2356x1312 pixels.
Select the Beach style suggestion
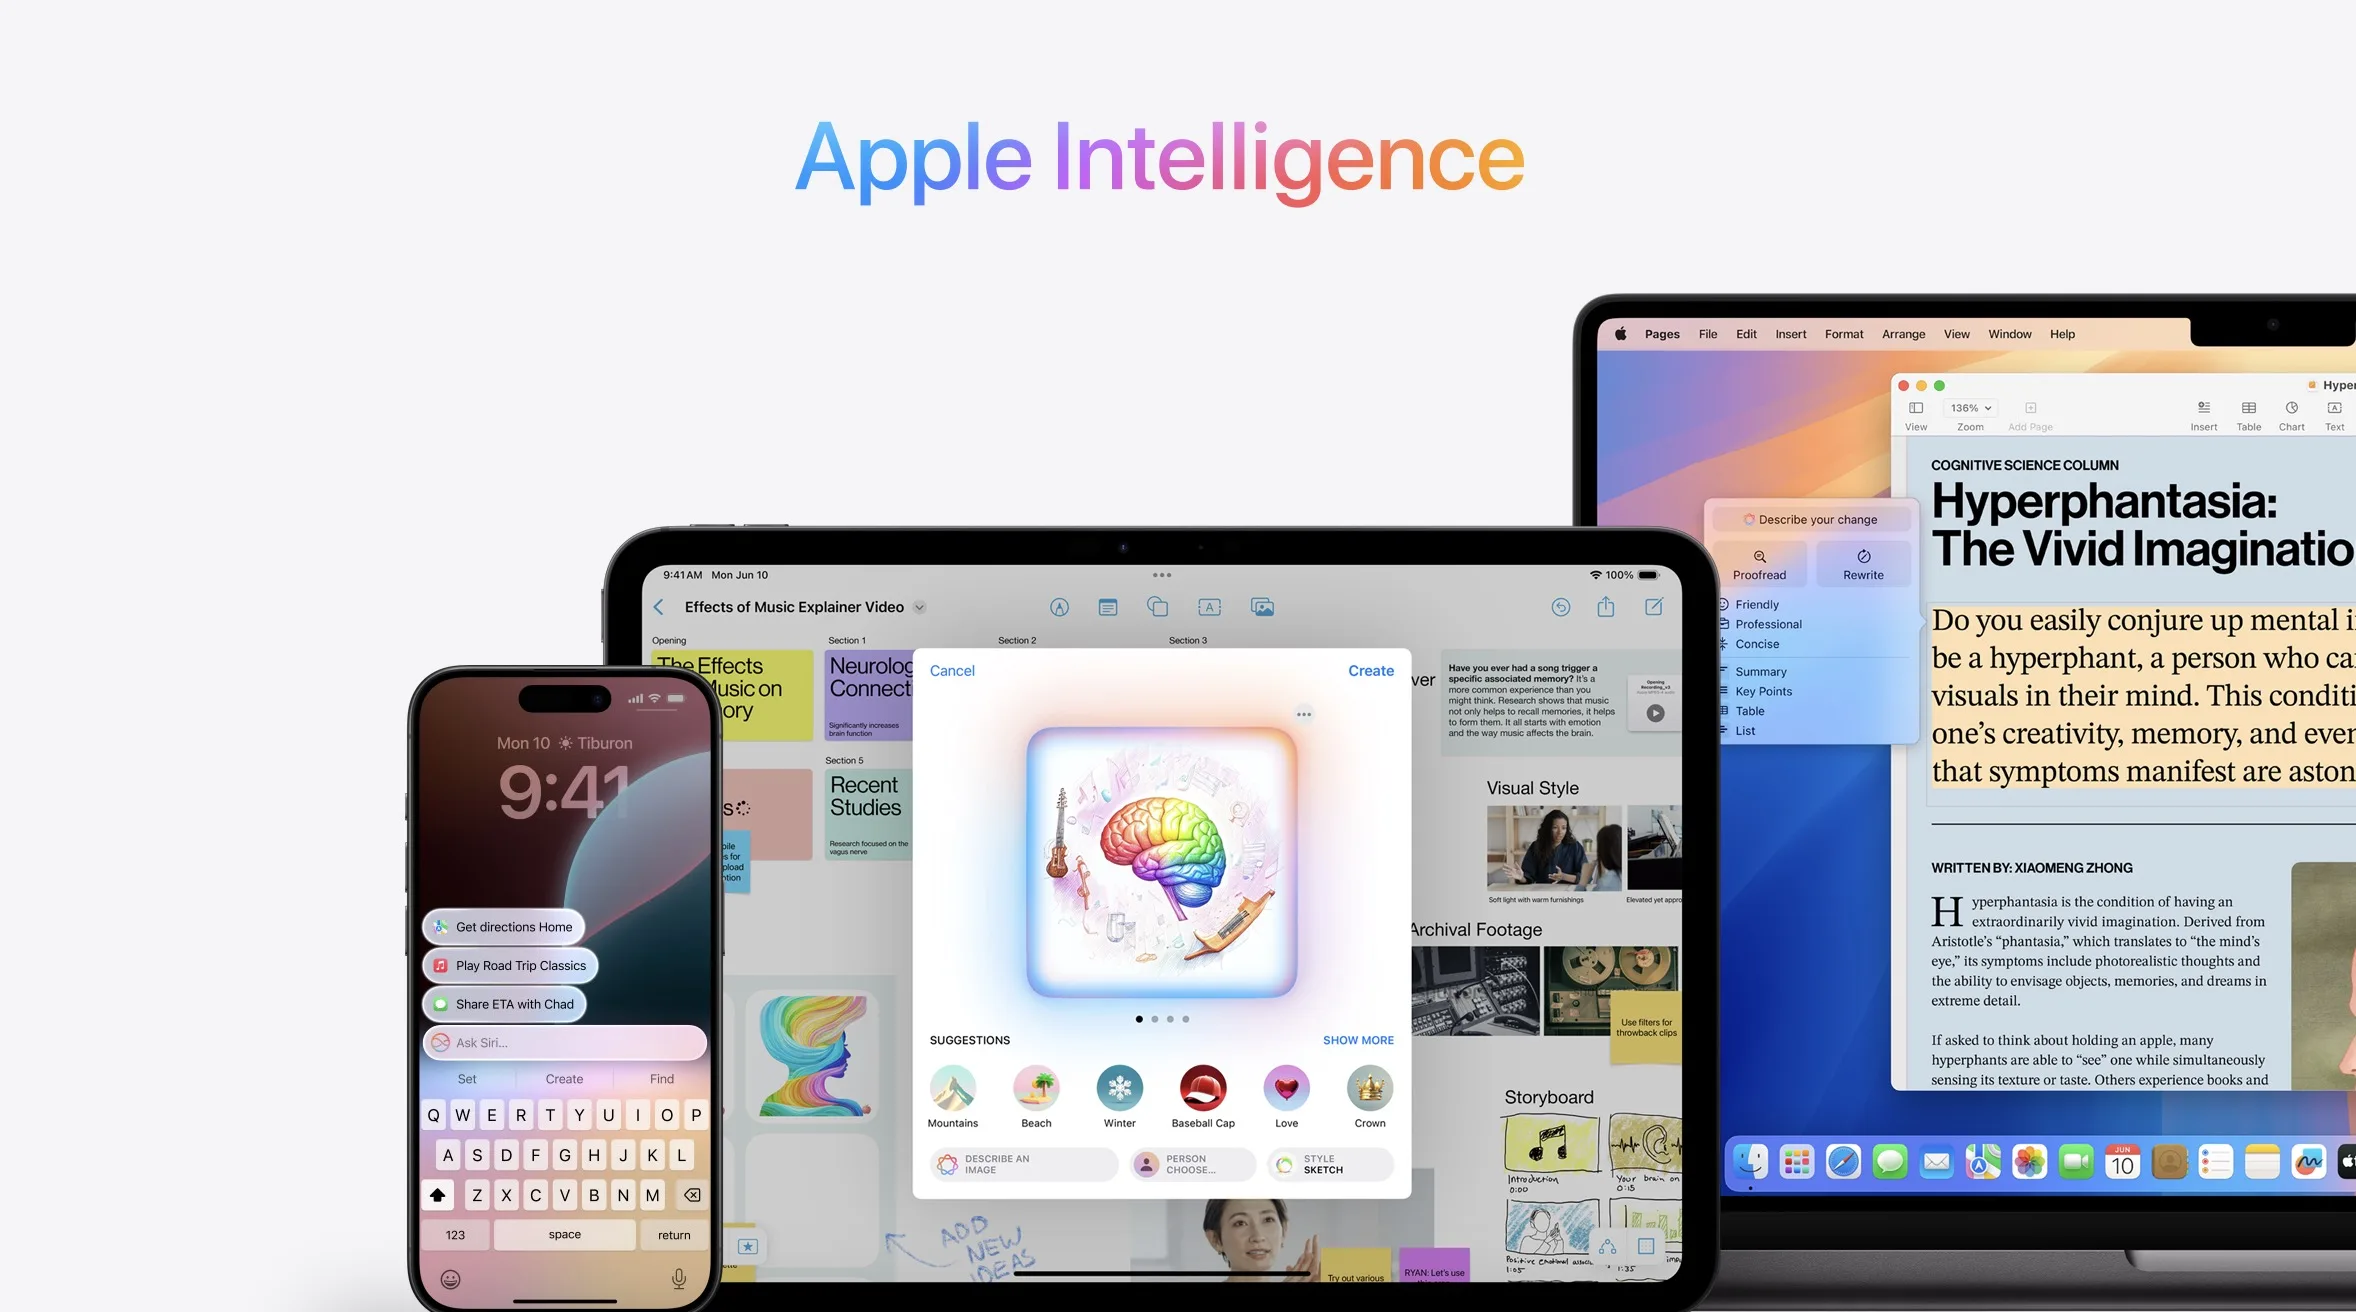click(1033, 1091)
